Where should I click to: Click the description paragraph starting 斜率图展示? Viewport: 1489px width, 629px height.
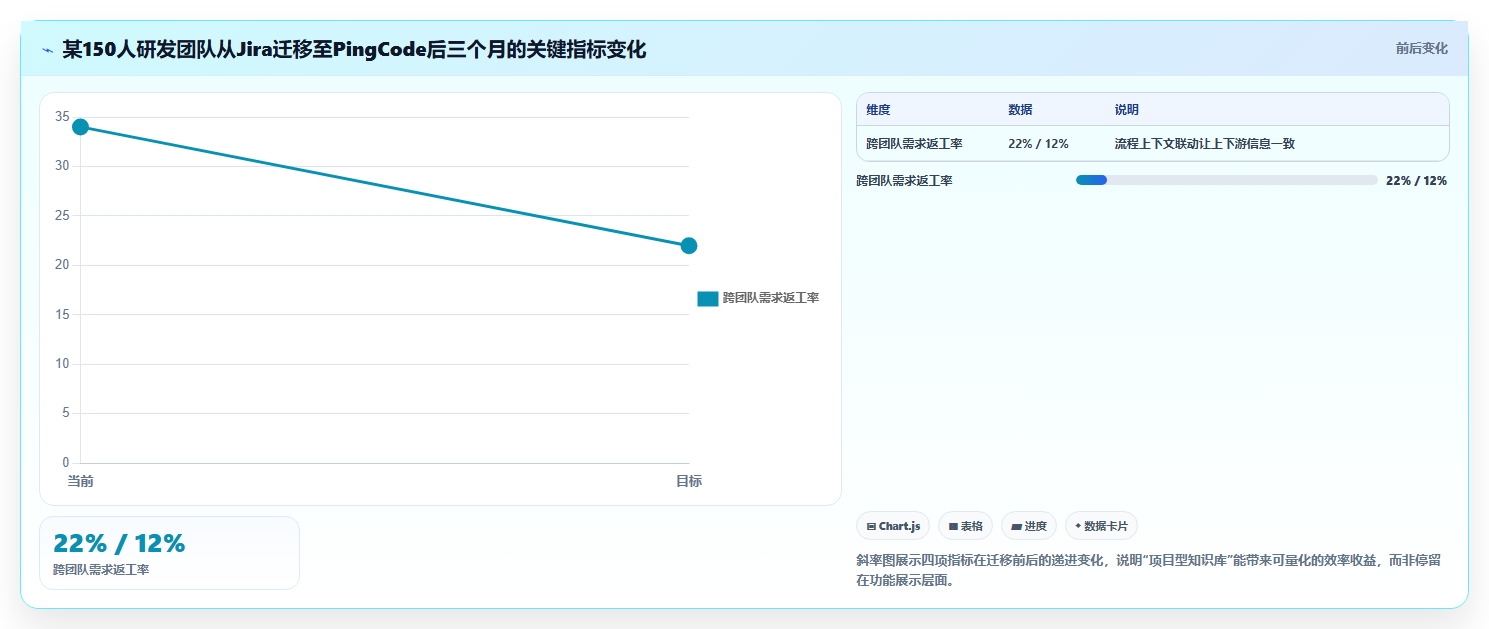1149,570
